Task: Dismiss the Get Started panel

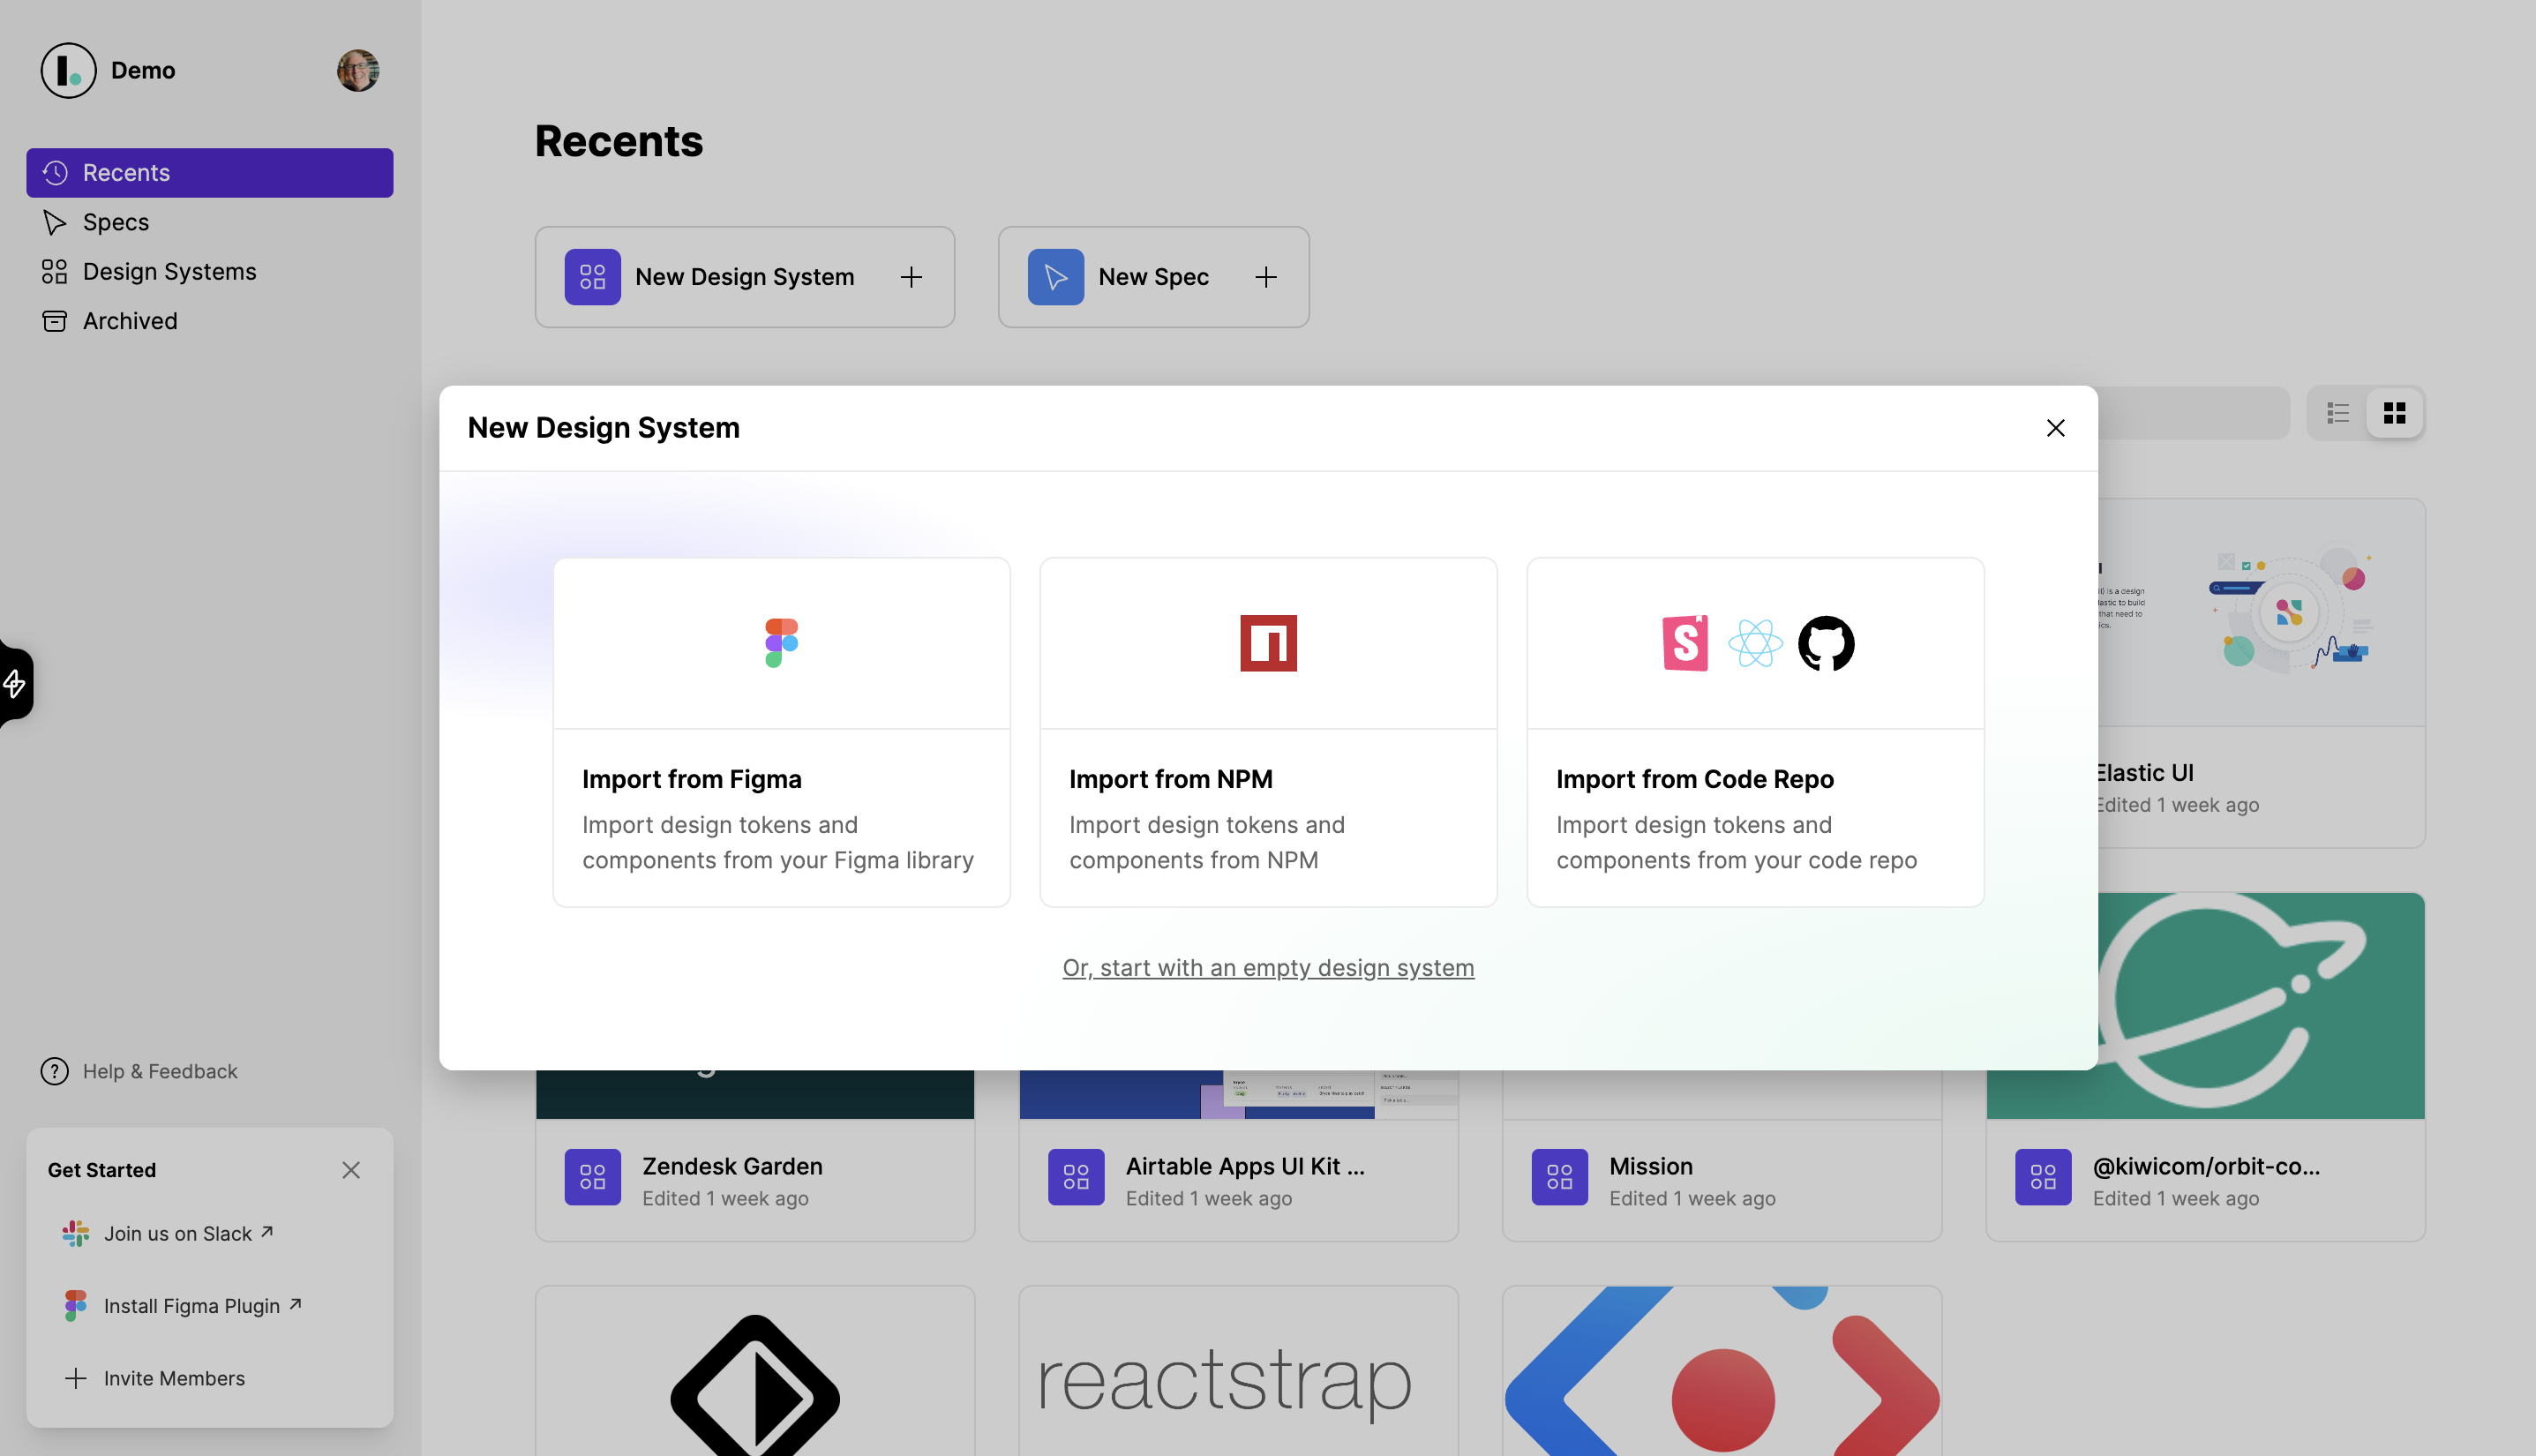Action: click(351, 1170)
